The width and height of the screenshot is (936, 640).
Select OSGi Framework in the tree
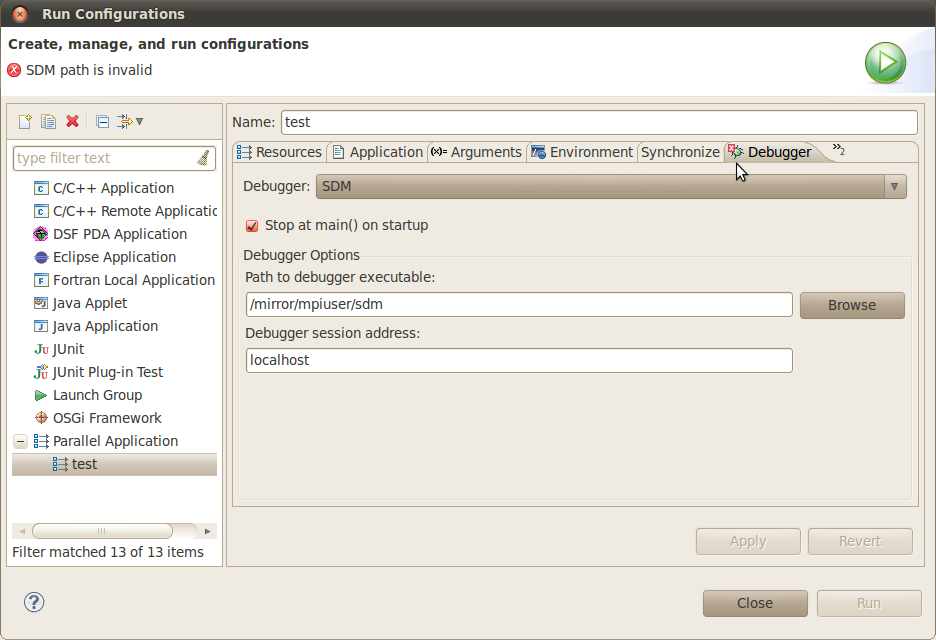coord(107,418)
